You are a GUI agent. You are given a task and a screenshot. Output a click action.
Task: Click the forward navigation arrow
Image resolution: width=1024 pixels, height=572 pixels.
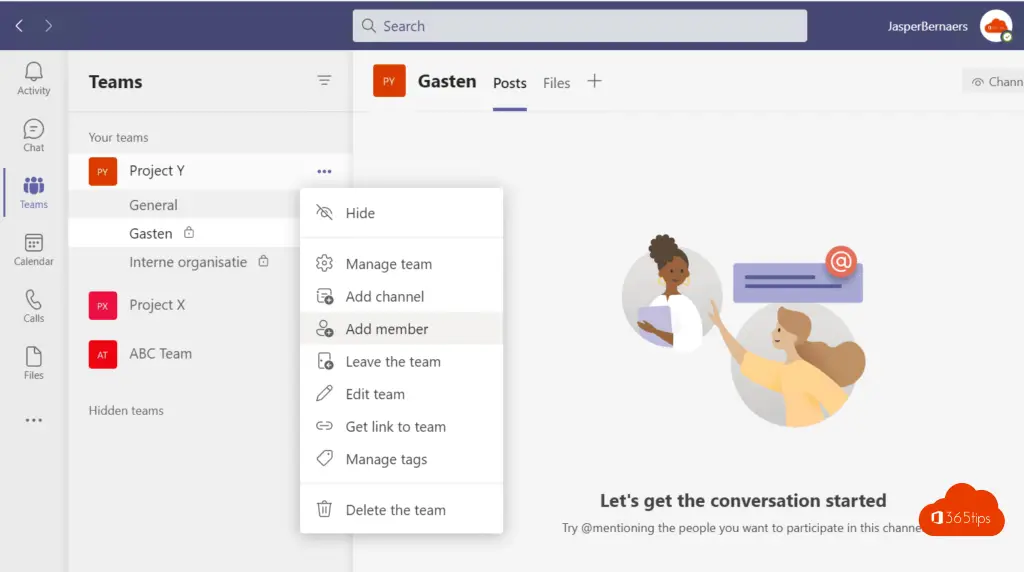49,26
